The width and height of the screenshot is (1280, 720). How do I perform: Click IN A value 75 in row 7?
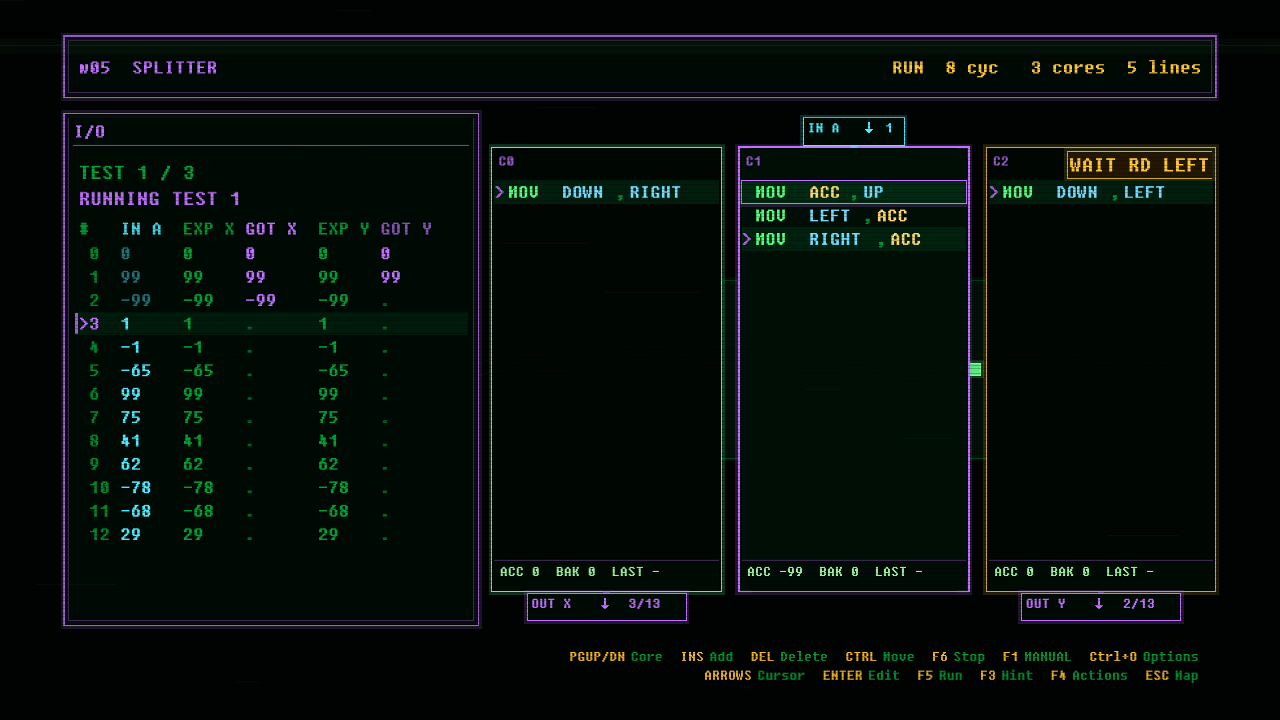click(131, 418)
